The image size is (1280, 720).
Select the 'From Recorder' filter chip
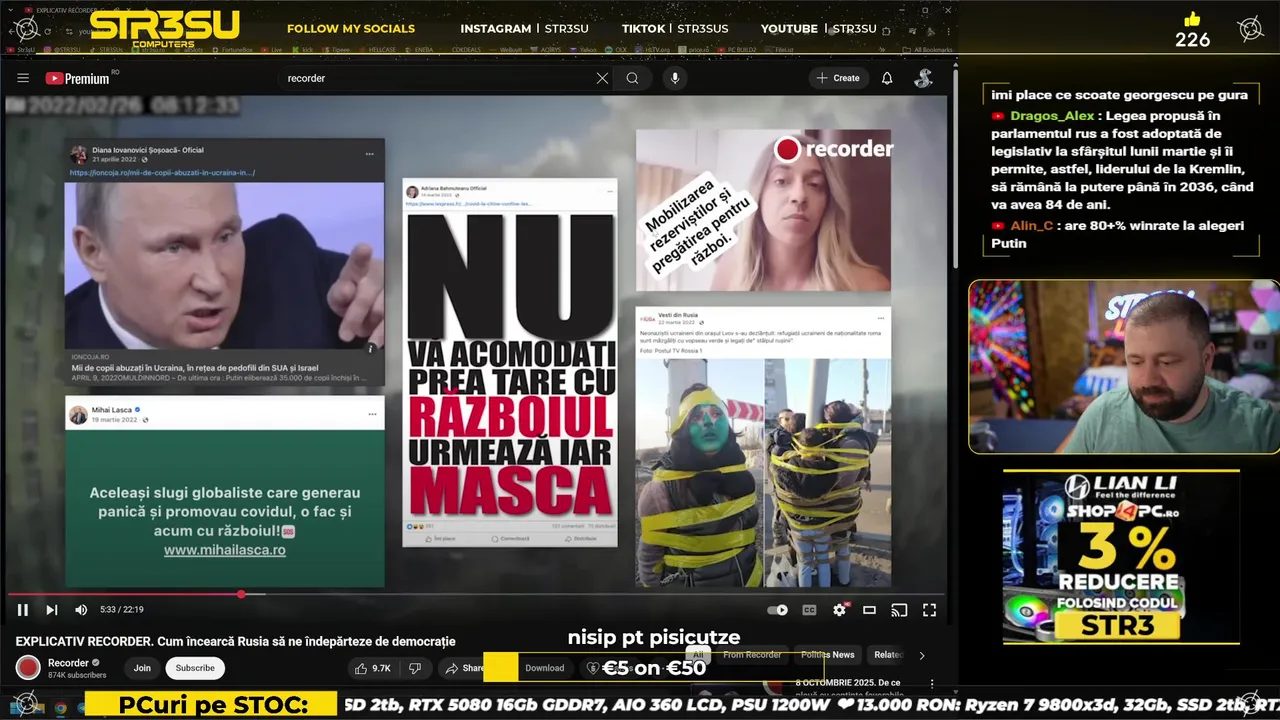pyautogui.click(x=752, y=655)
